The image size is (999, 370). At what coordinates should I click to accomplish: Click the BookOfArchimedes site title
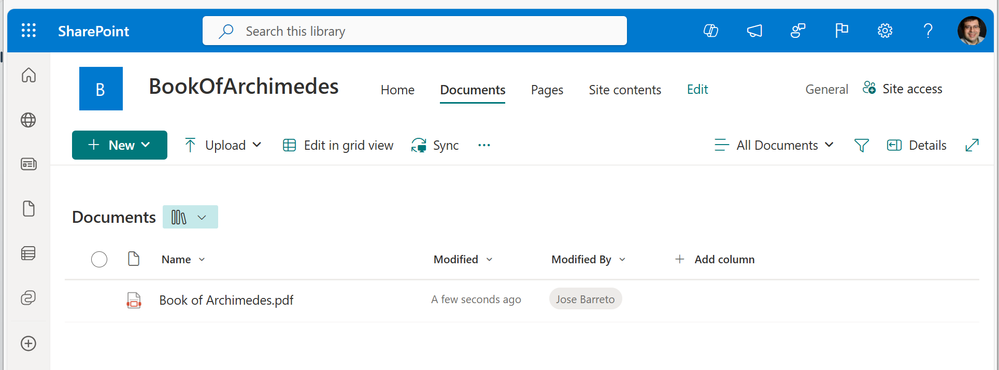[x=244, y=86]
